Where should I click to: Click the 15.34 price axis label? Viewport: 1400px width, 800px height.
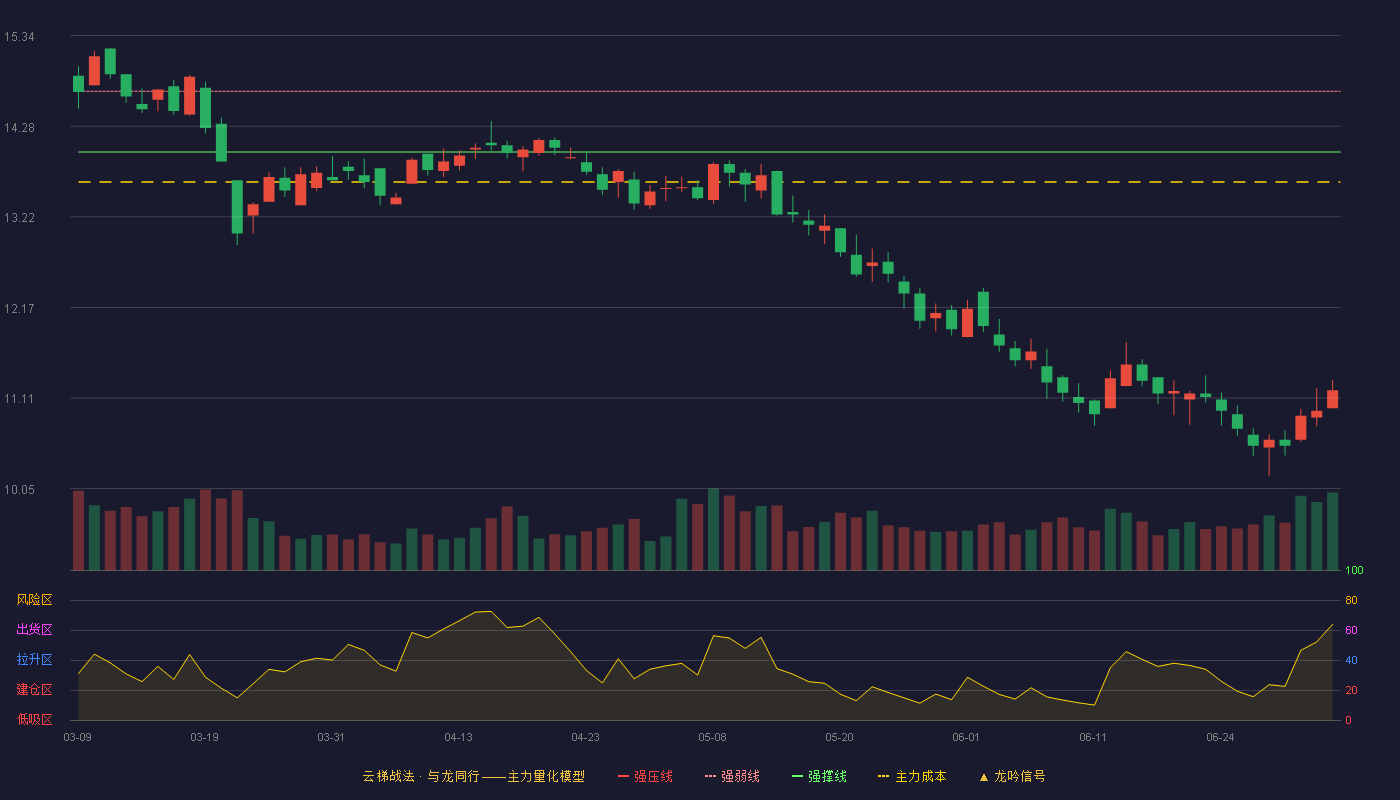coord(19,37)
